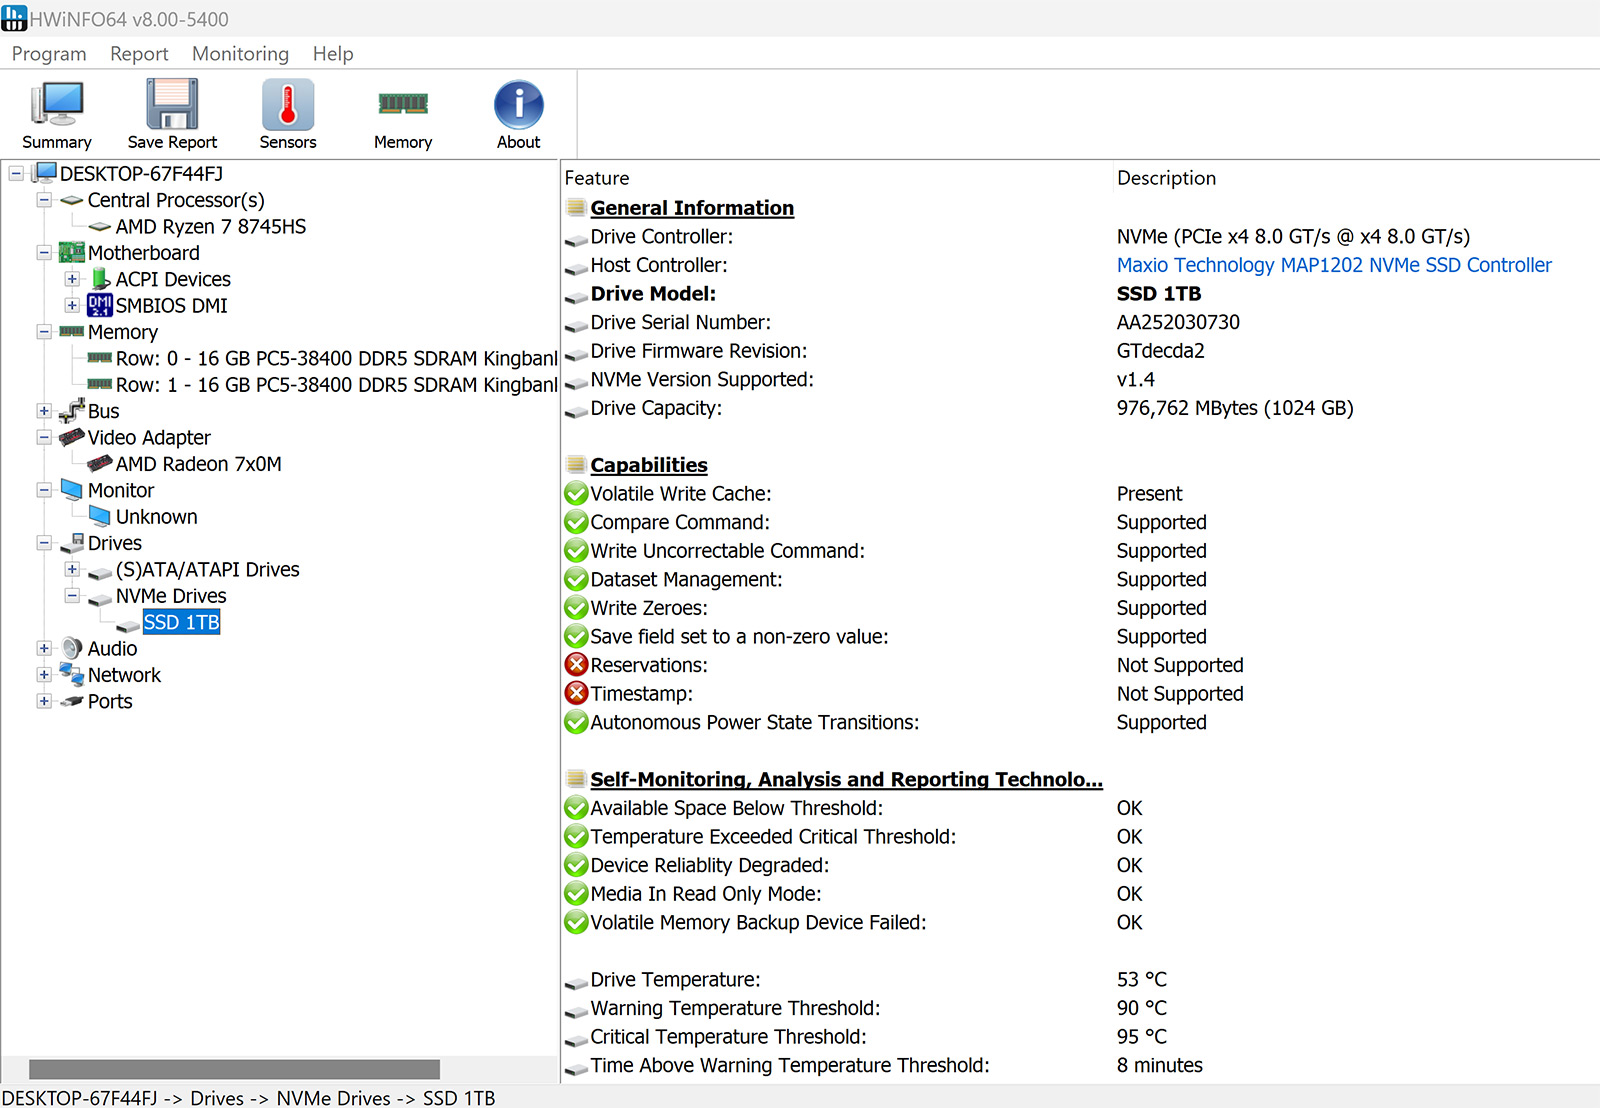Expand the ACPI Devices node
This screenshot has width=1600, height=1108.
(72, 279)
